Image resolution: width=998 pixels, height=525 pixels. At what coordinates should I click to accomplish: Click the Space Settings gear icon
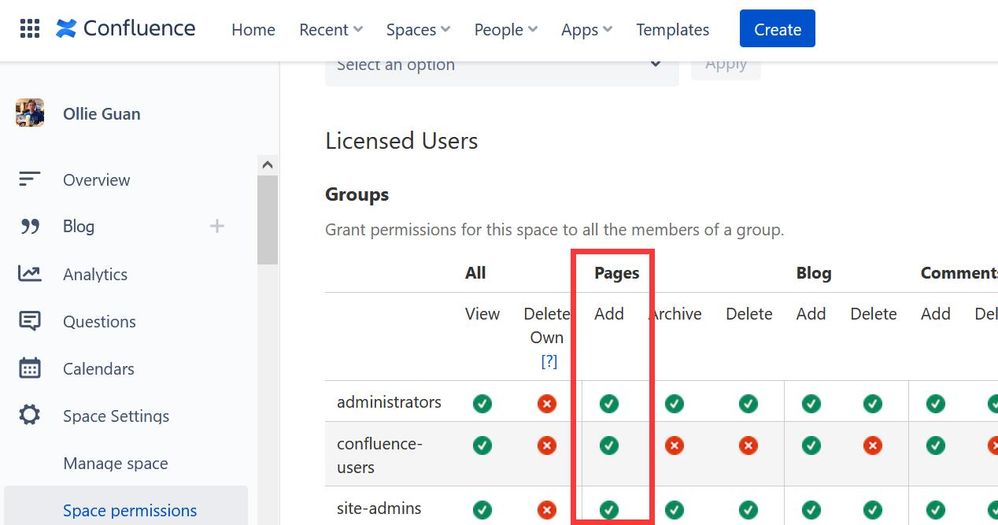[29, 415]
